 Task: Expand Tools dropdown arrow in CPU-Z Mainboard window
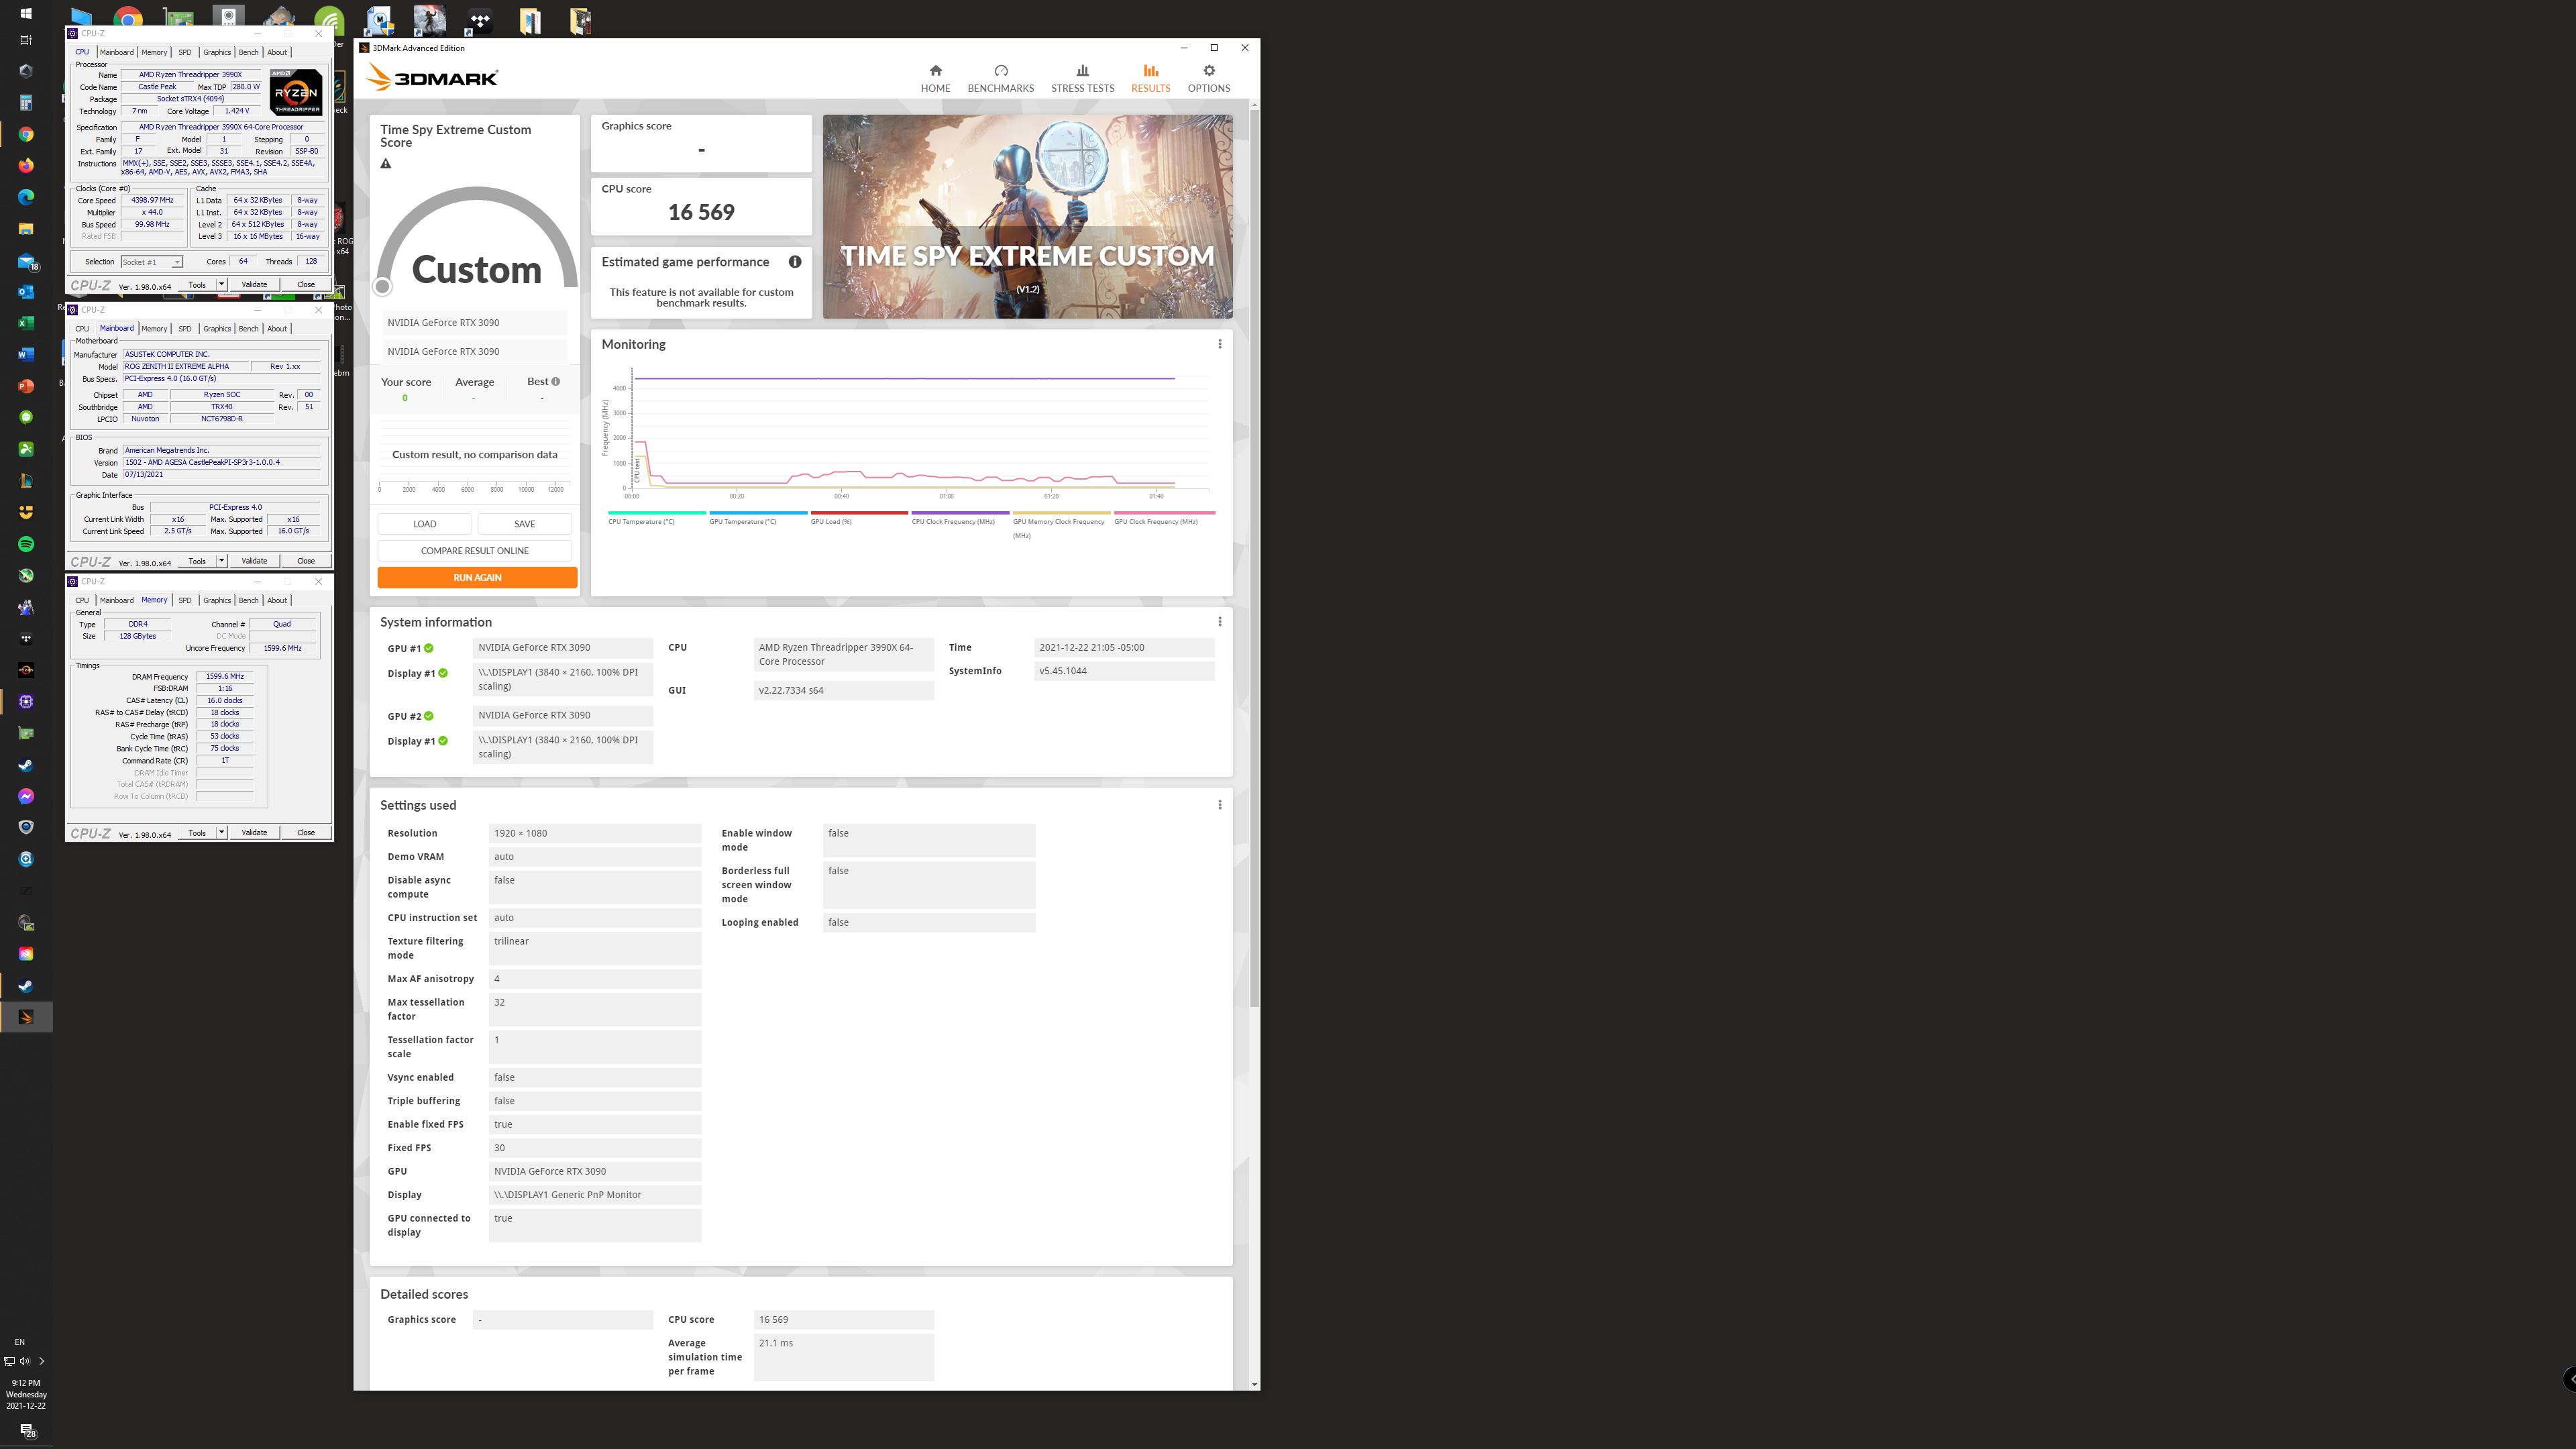coord(222,561)
